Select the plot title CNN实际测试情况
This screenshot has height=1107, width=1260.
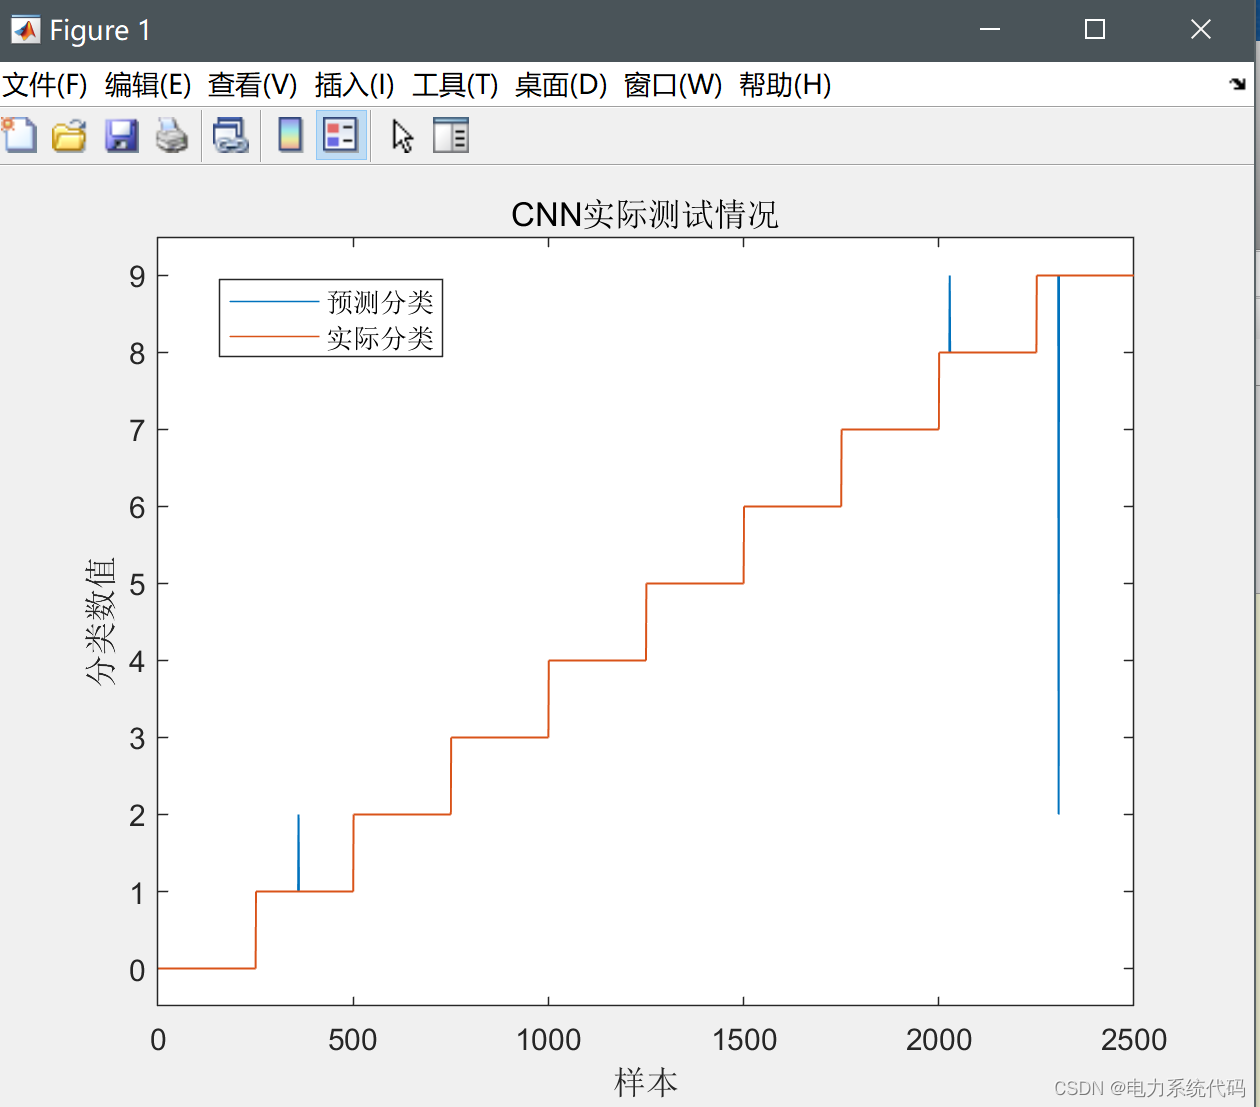(645, 214)
